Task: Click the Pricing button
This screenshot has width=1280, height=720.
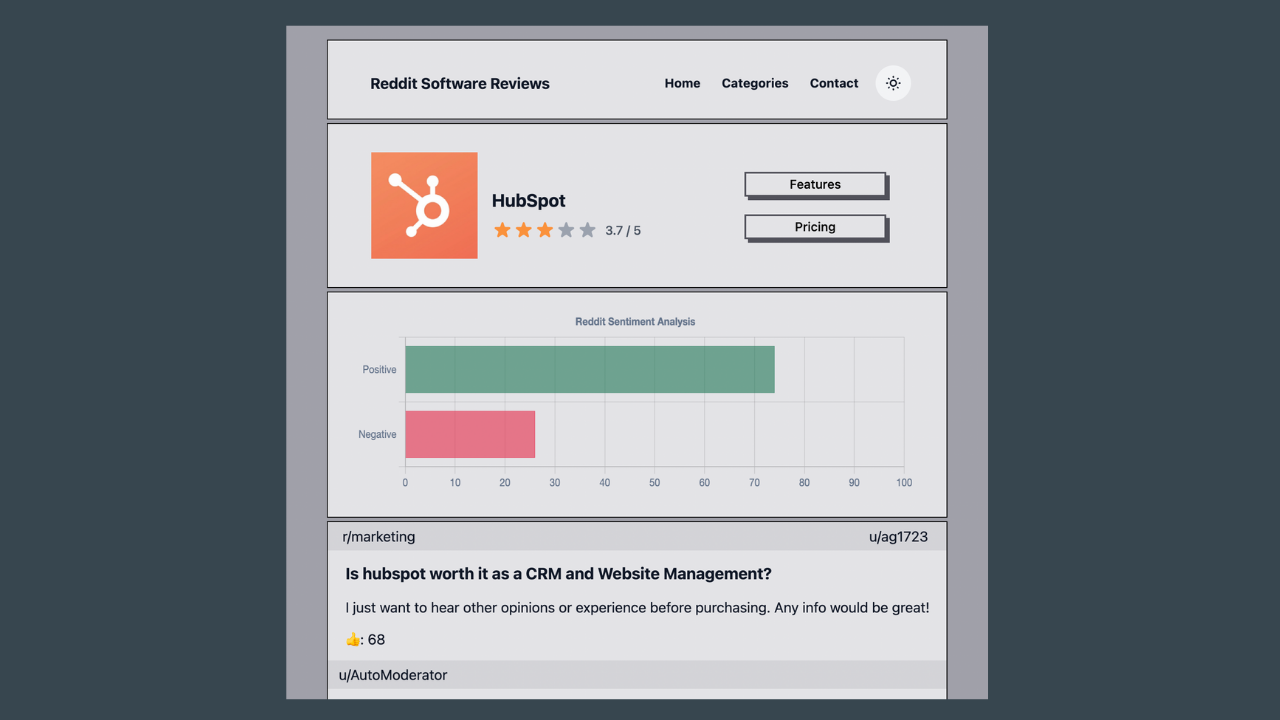Action: pyautogui.click(x=815, y=227)
